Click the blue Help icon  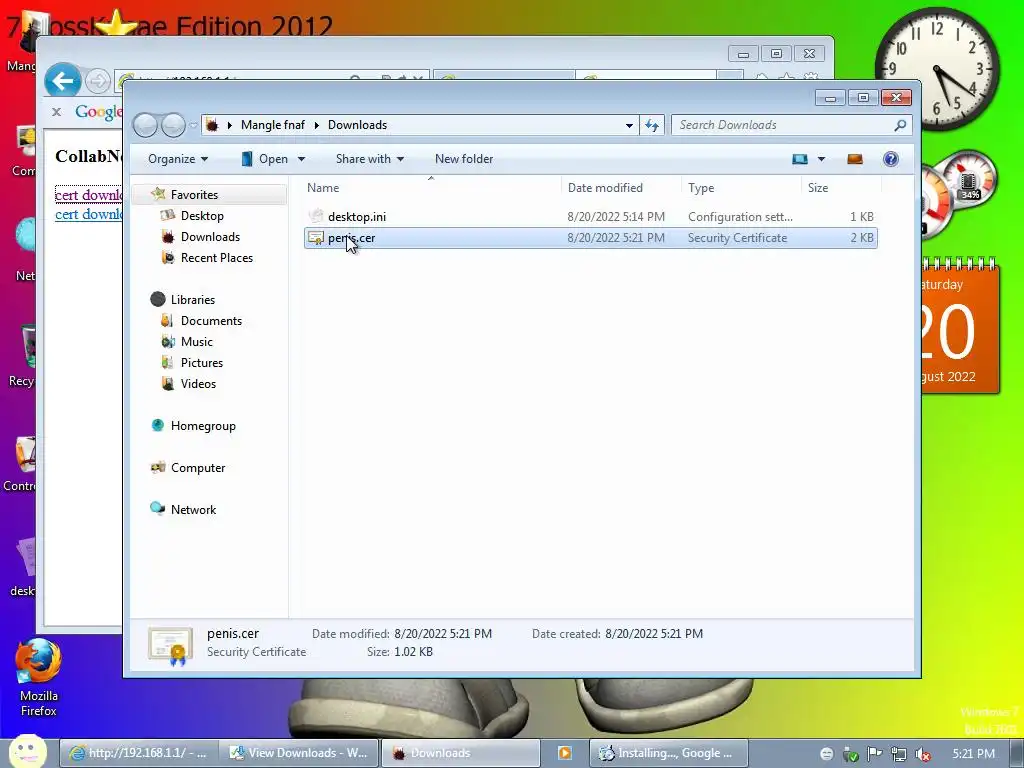(891, 159)
